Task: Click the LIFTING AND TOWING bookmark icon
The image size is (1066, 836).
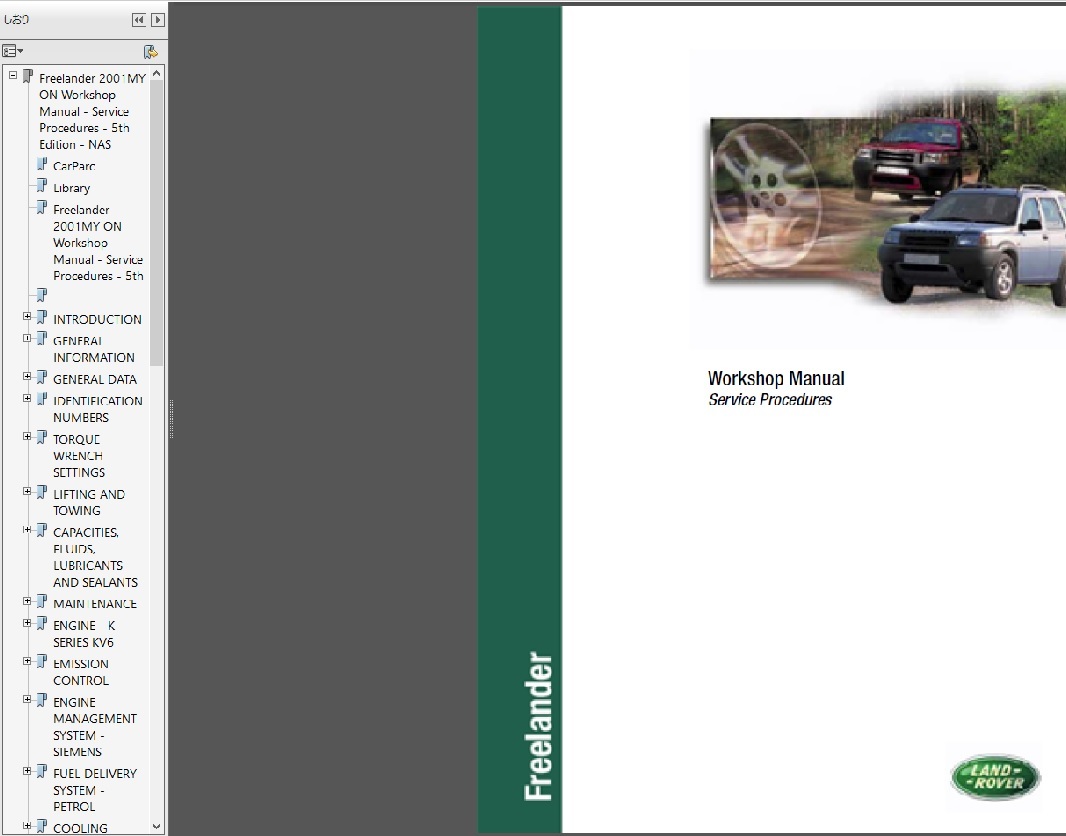Action: click(42, 492)
